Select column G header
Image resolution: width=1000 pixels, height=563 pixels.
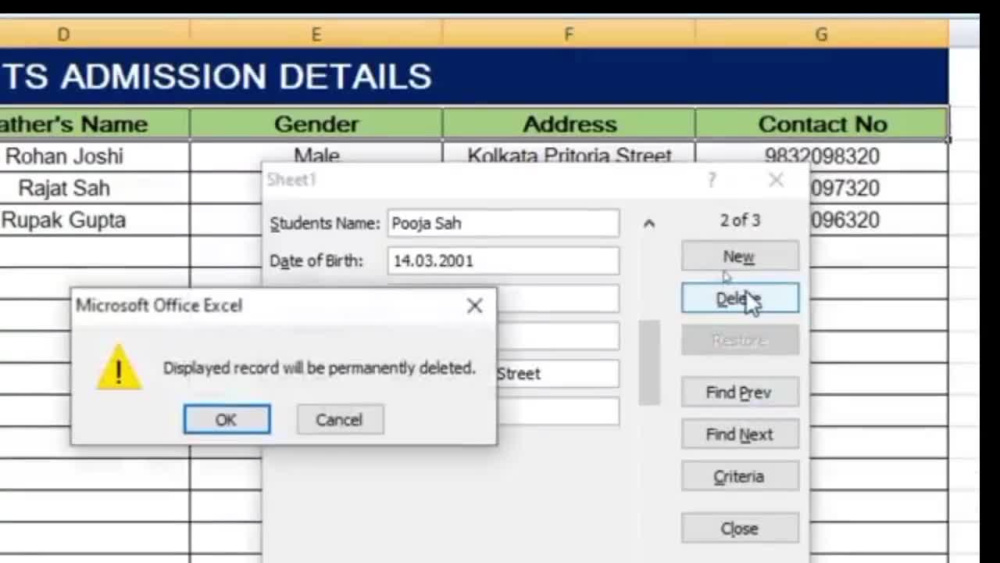click(821, 34)
